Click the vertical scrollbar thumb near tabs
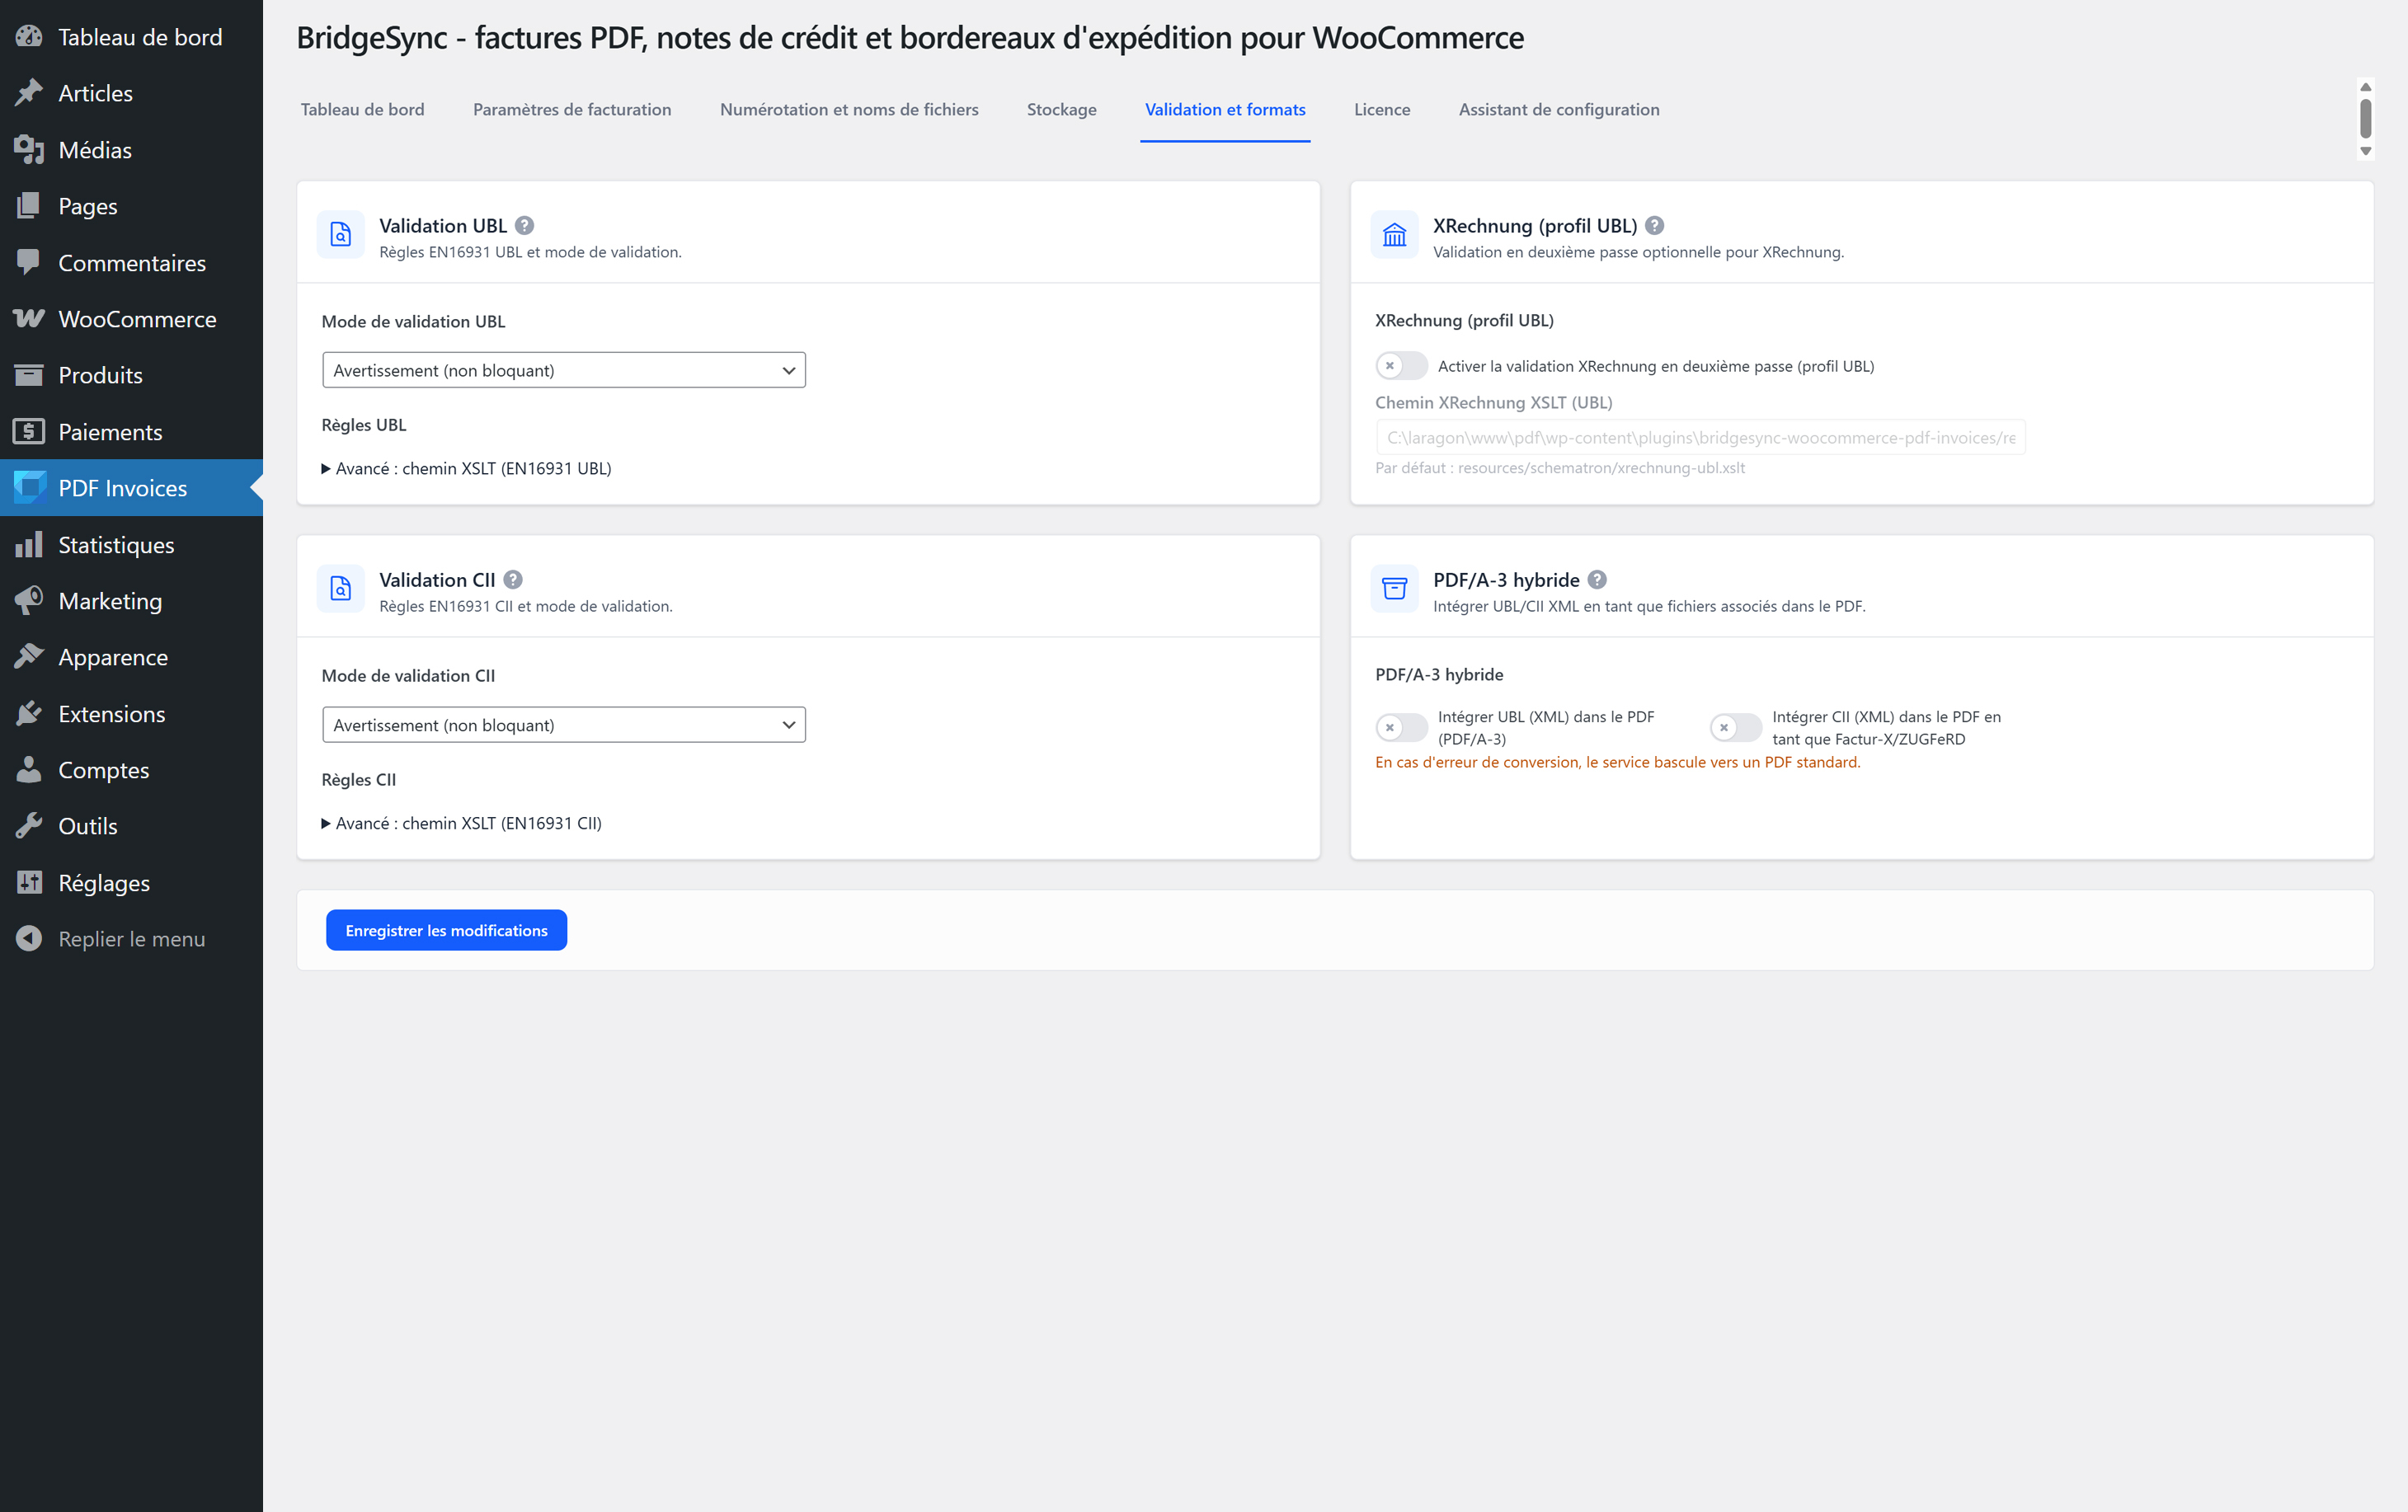This screenshot has width=2408, height=1512. (x=2365, y=118)
